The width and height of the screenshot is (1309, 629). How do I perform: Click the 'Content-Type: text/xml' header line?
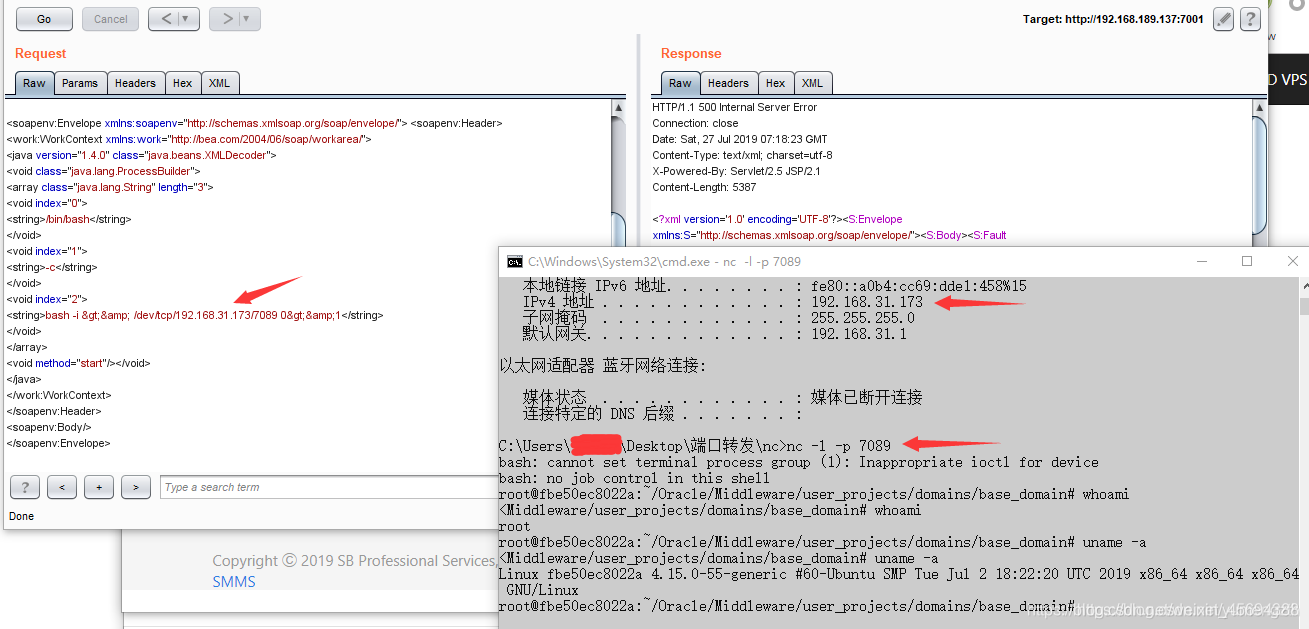[x=742, y=155]
